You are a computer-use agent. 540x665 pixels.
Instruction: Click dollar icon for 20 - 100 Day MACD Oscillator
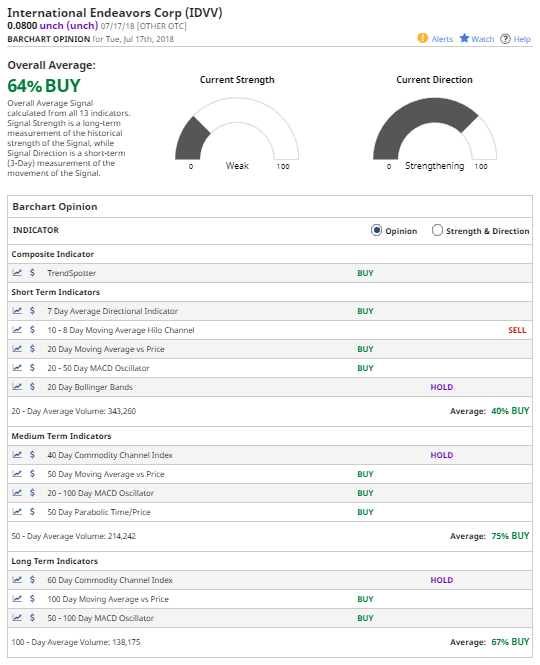[x=32, y=493]
